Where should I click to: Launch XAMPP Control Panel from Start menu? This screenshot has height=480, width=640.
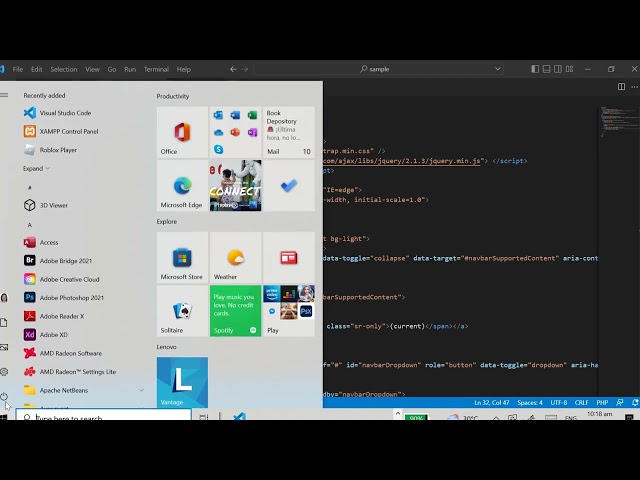(61, 131)
